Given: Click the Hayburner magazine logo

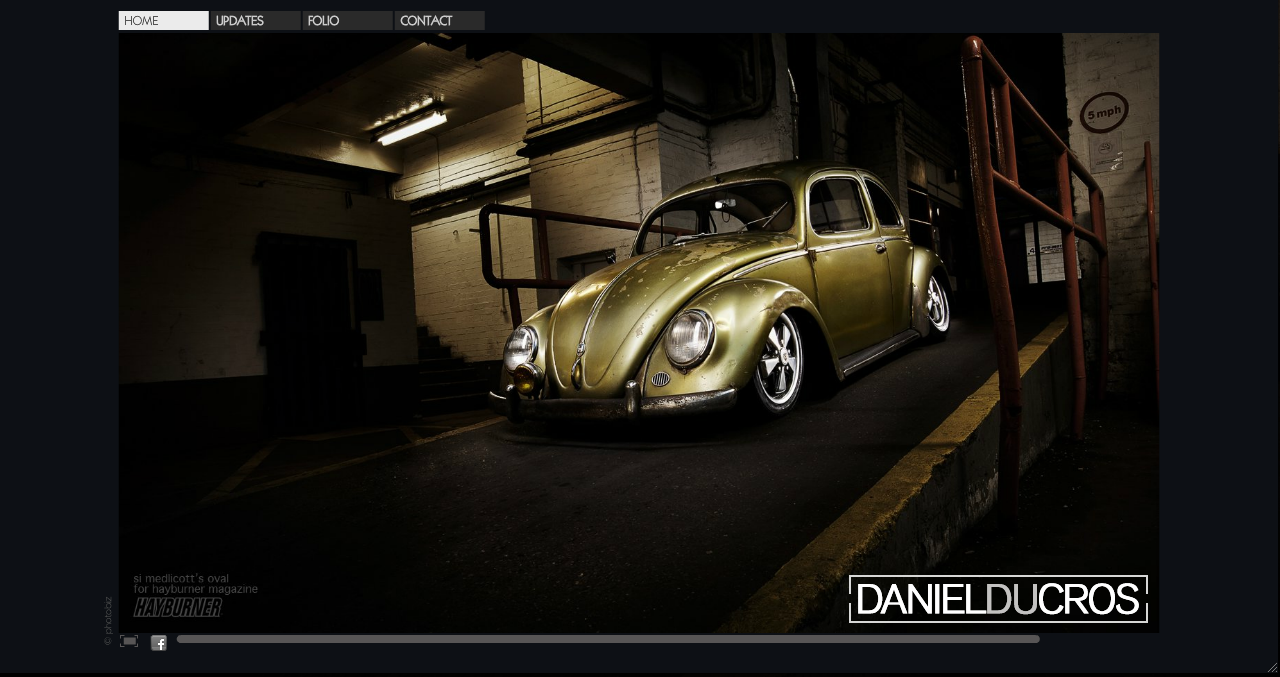Looking at the screenshot, I should (x=178, y=608).
